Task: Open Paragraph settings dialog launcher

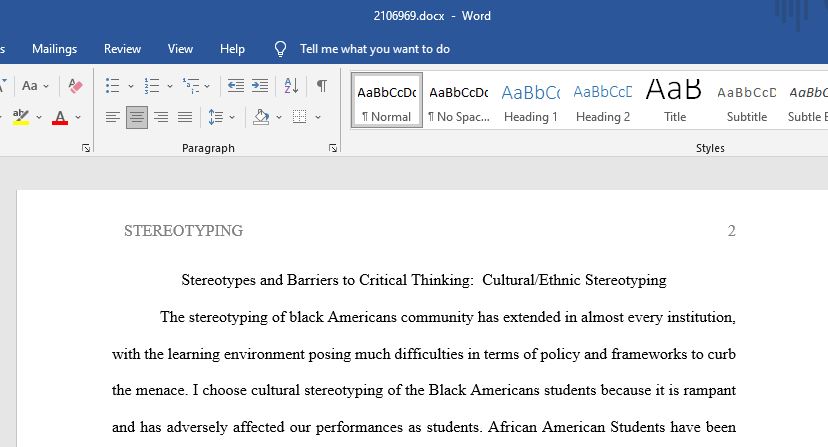Action: [333, 148]
